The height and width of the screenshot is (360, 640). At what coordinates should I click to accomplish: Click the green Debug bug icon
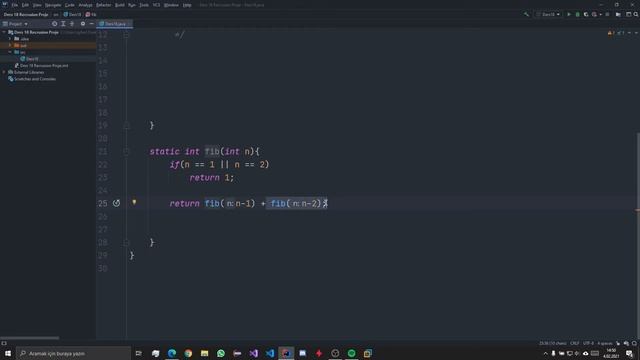pos(578,14)
